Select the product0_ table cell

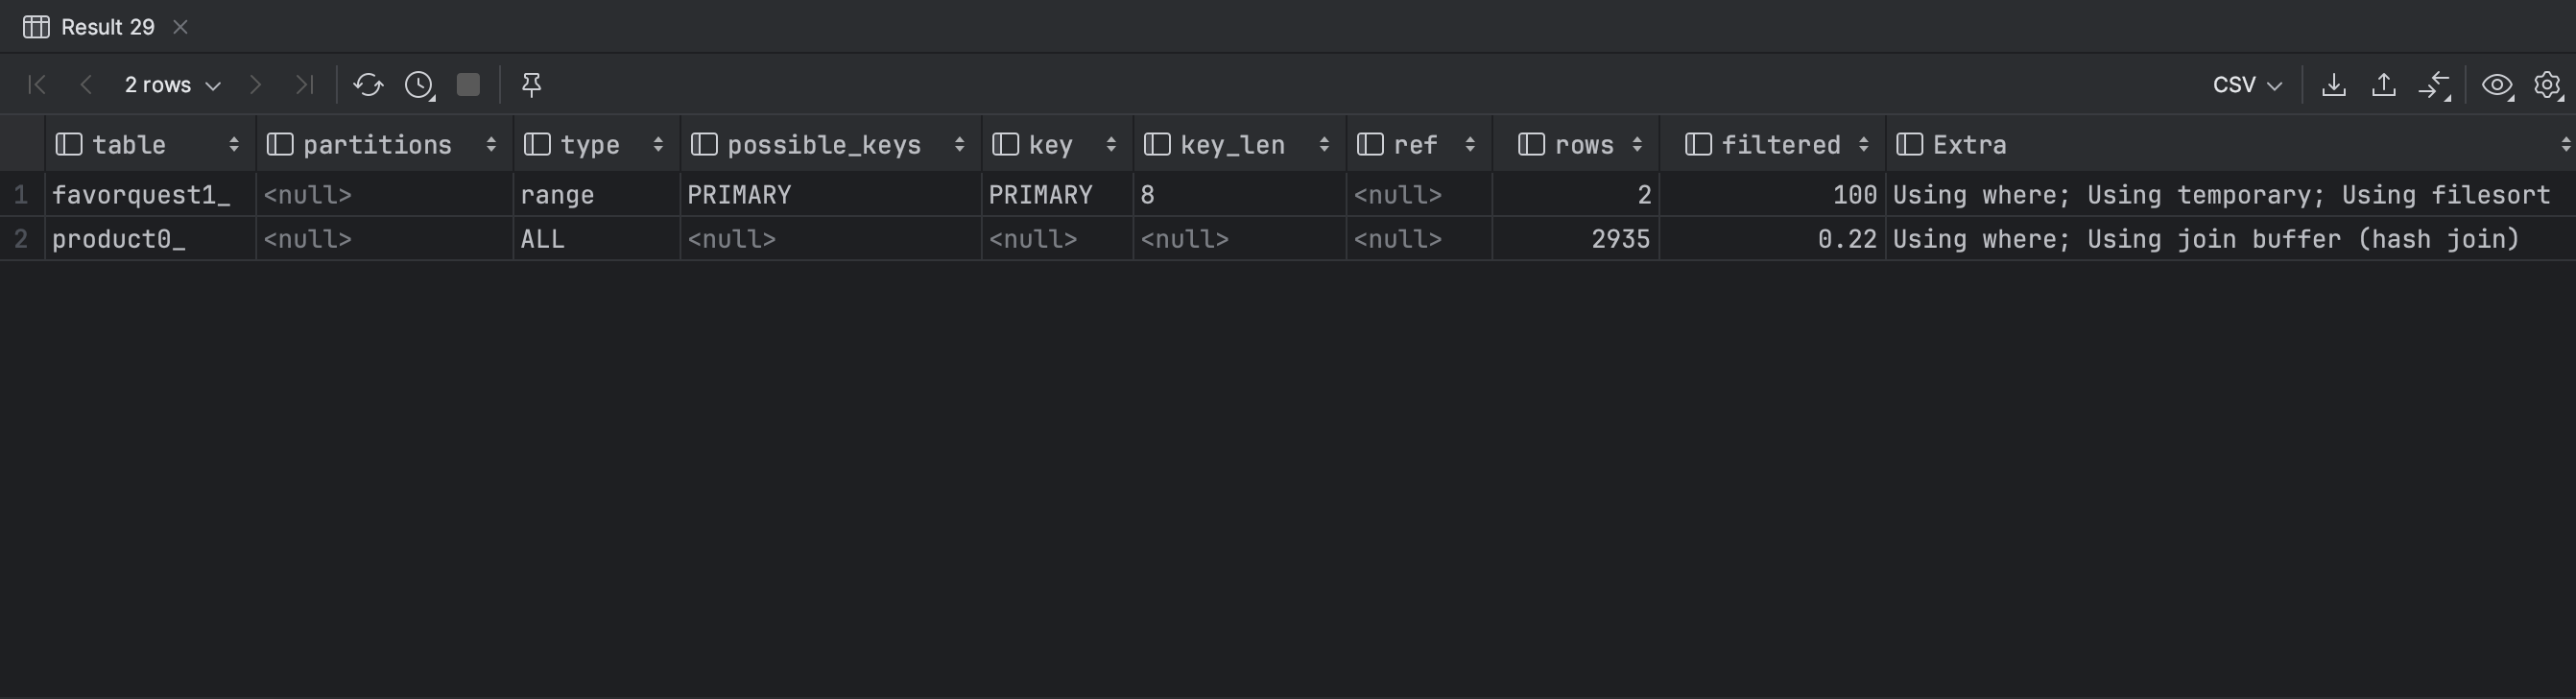150,239
